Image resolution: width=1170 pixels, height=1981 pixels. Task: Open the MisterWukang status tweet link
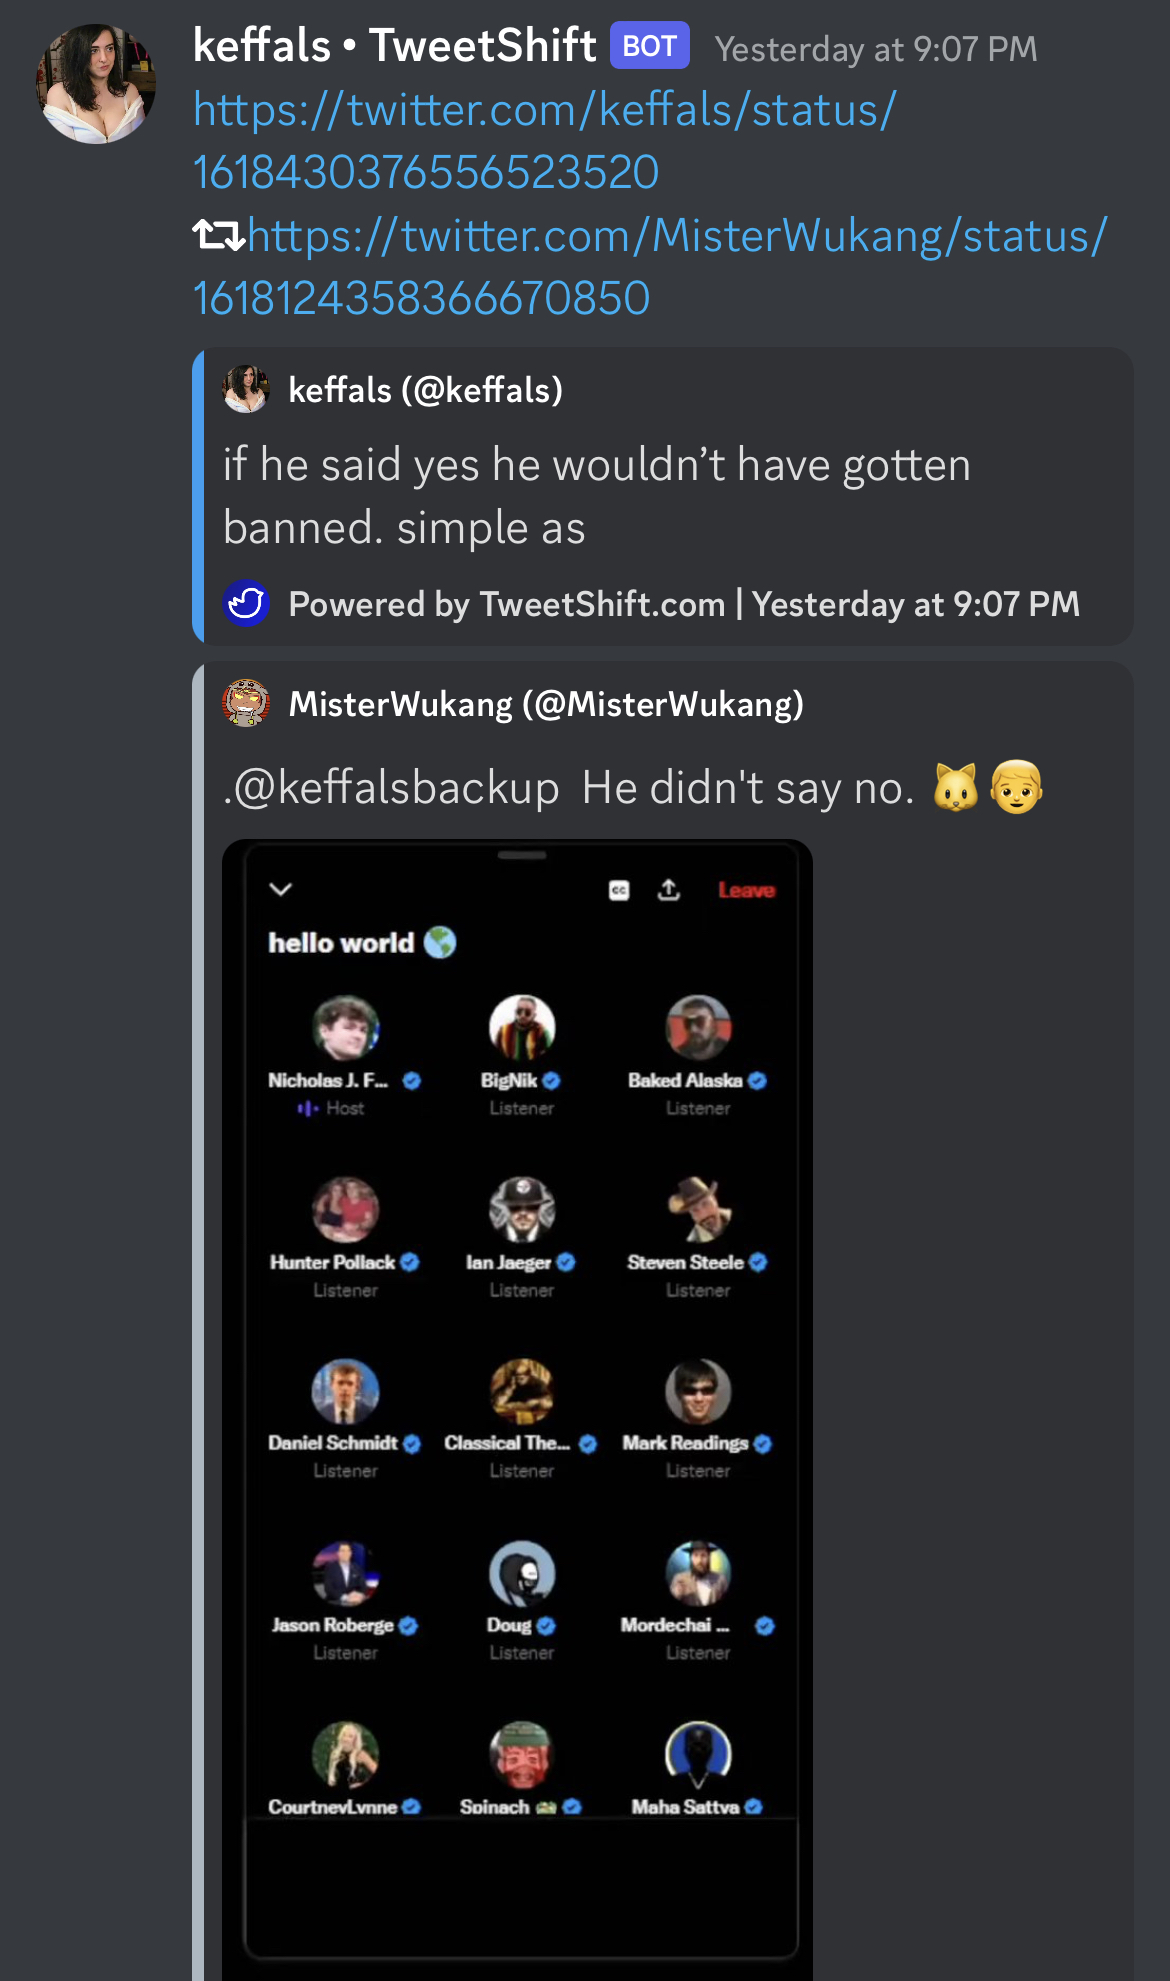(x=650, y=266)
